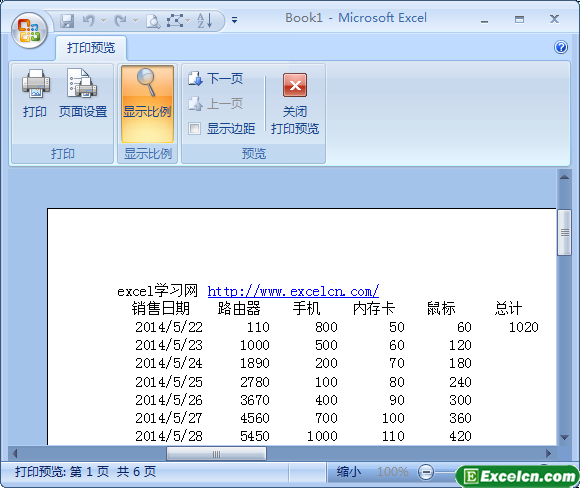Viewport: 580px width, 488px height.
Task: Click the Office Button logo
Action: click(29, 31)
